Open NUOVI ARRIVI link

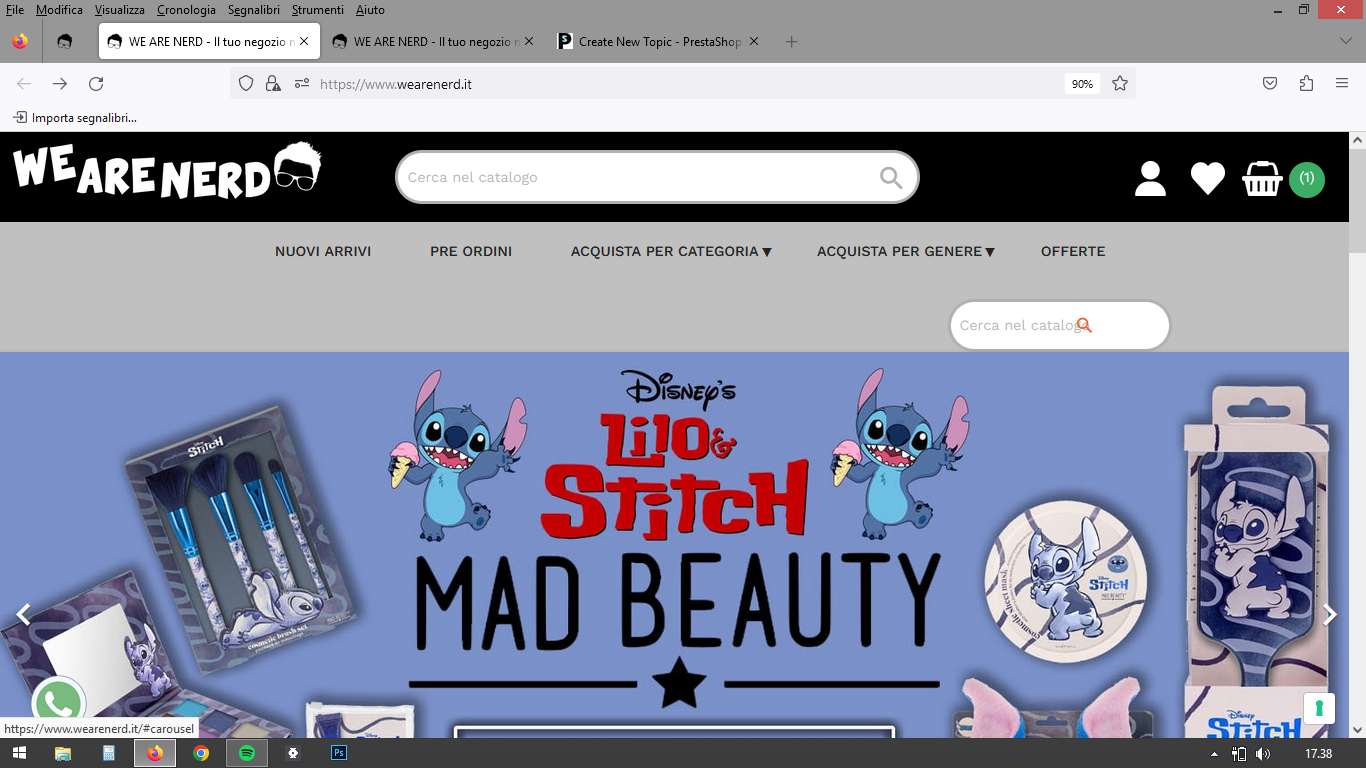coord(323,251)
